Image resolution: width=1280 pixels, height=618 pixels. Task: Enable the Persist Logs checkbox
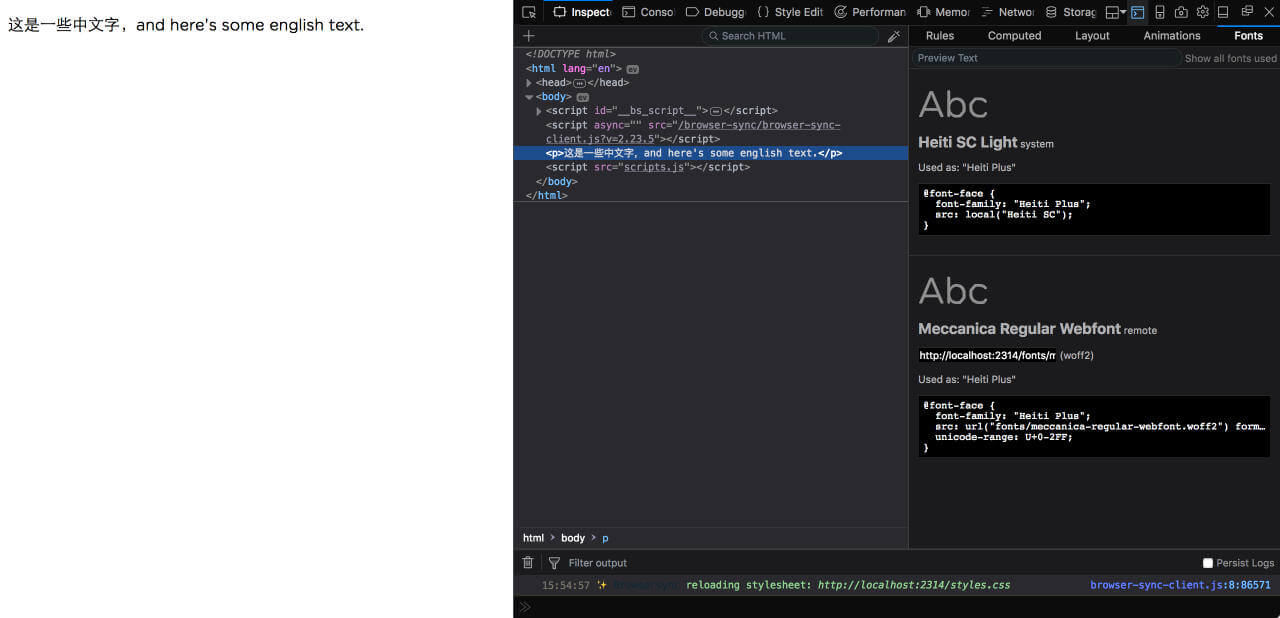pos(1210,562)
